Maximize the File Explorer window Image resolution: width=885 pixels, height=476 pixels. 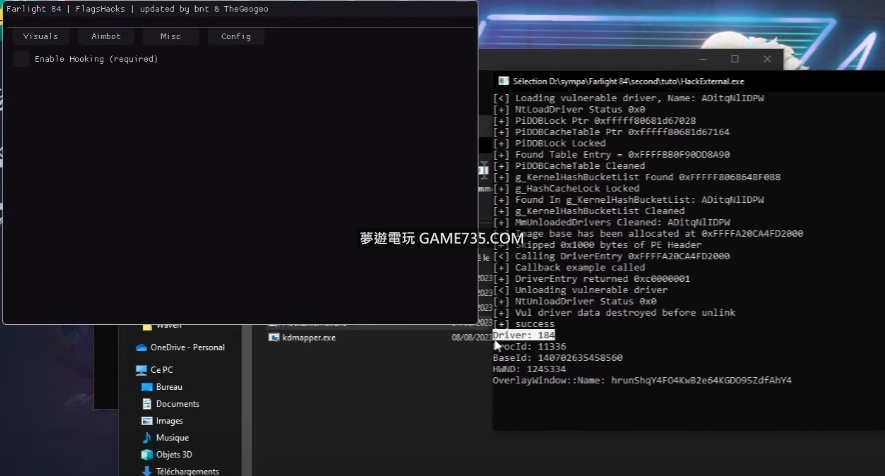734,59
